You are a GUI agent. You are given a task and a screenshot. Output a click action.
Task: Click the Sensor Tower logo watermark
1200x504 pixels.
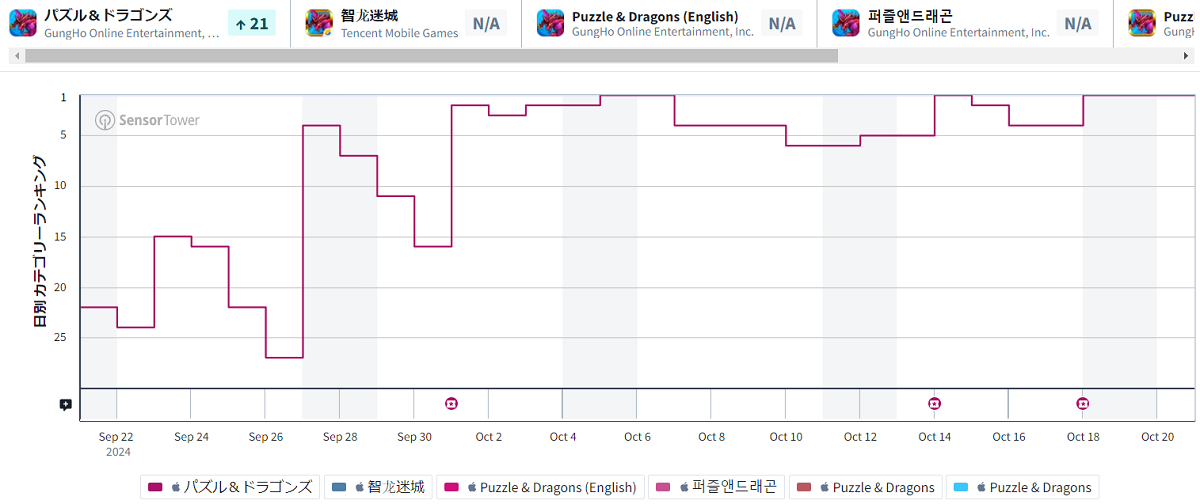148,120
